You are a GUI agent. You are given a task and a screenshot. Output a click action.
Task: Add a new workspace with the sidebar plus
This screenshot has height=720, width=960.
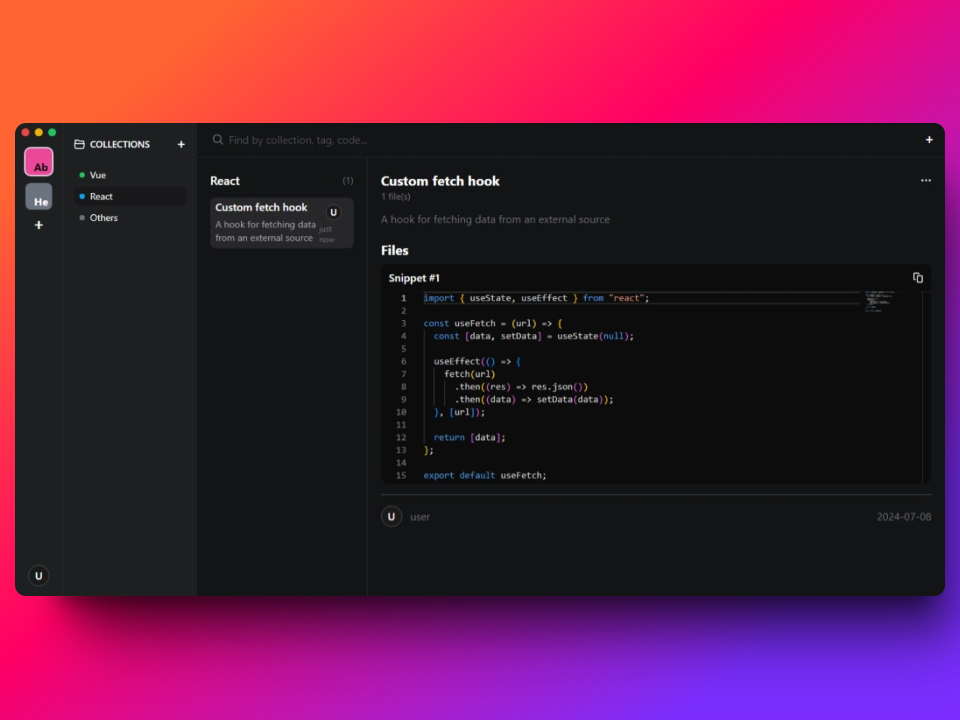point(38,225)
